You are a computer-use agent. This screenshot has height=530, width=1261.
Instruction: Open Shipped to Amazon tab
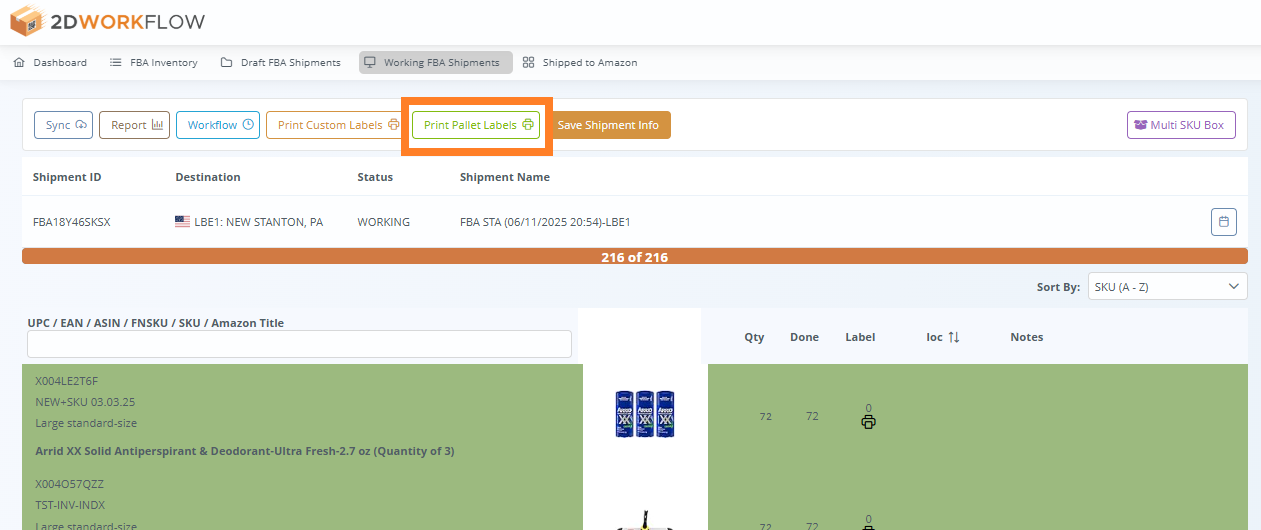pyautogui.click(x=580, y=62)
